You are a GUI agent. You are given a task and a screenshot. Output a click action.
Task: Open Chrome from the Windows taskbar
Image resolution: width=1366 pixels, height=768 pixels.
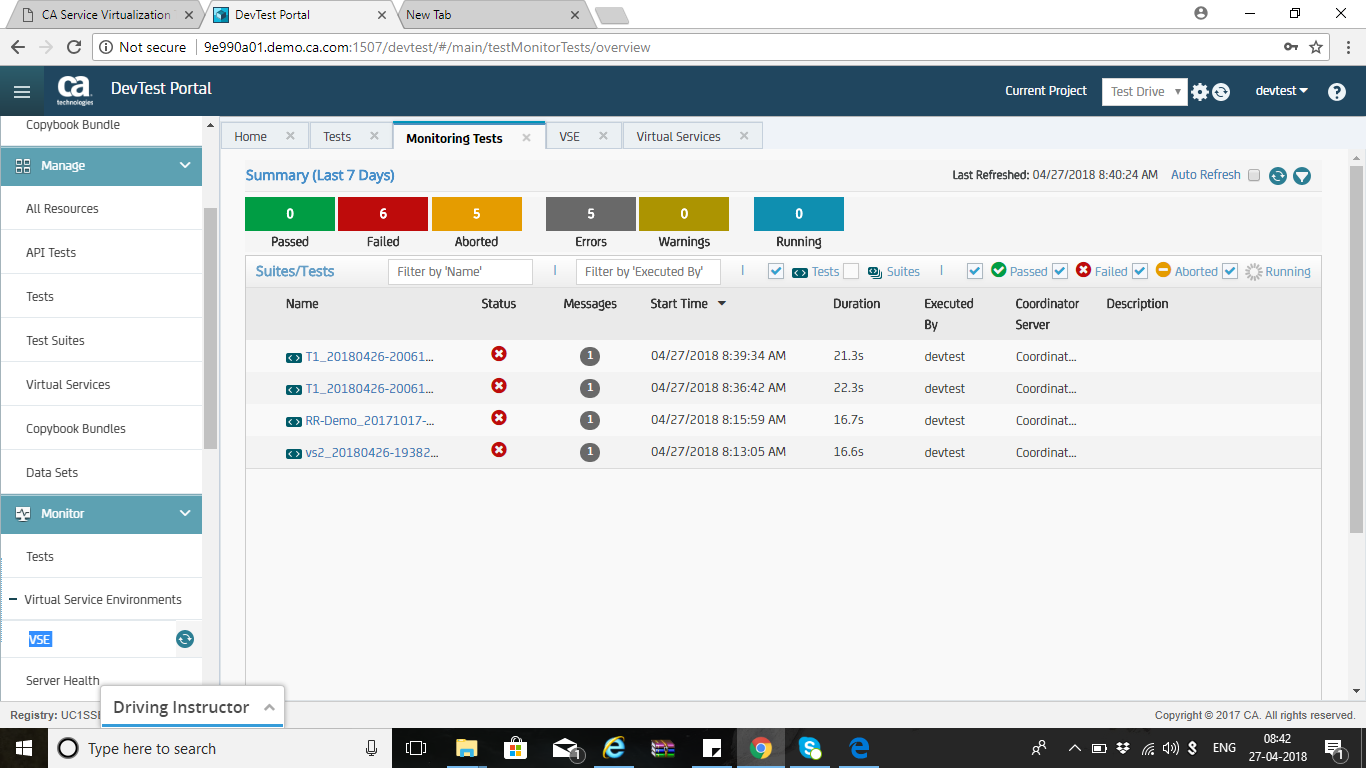pos(761,748)
